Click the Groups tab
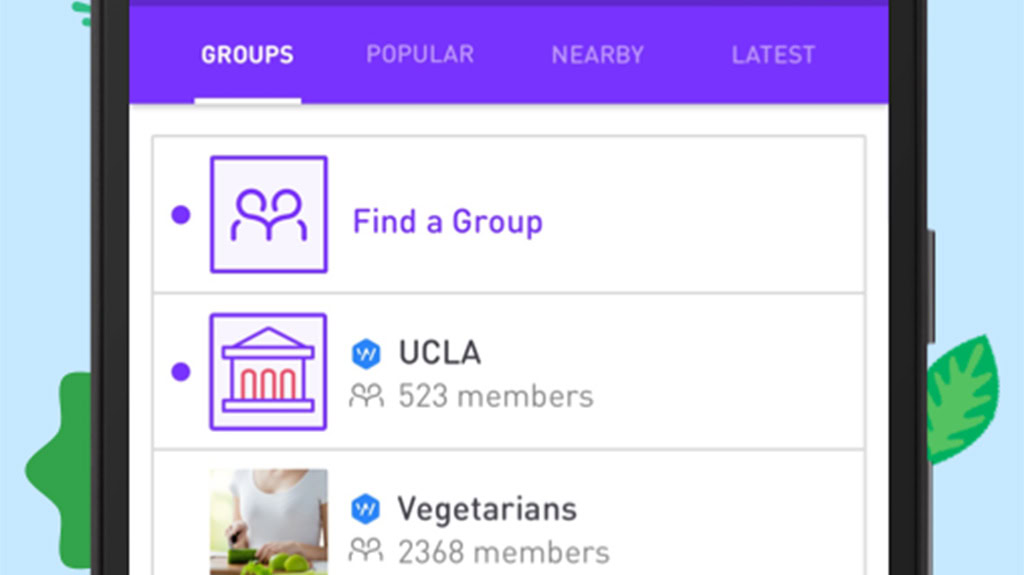The width and height of the screenshot is (1024, 575). 247,55
